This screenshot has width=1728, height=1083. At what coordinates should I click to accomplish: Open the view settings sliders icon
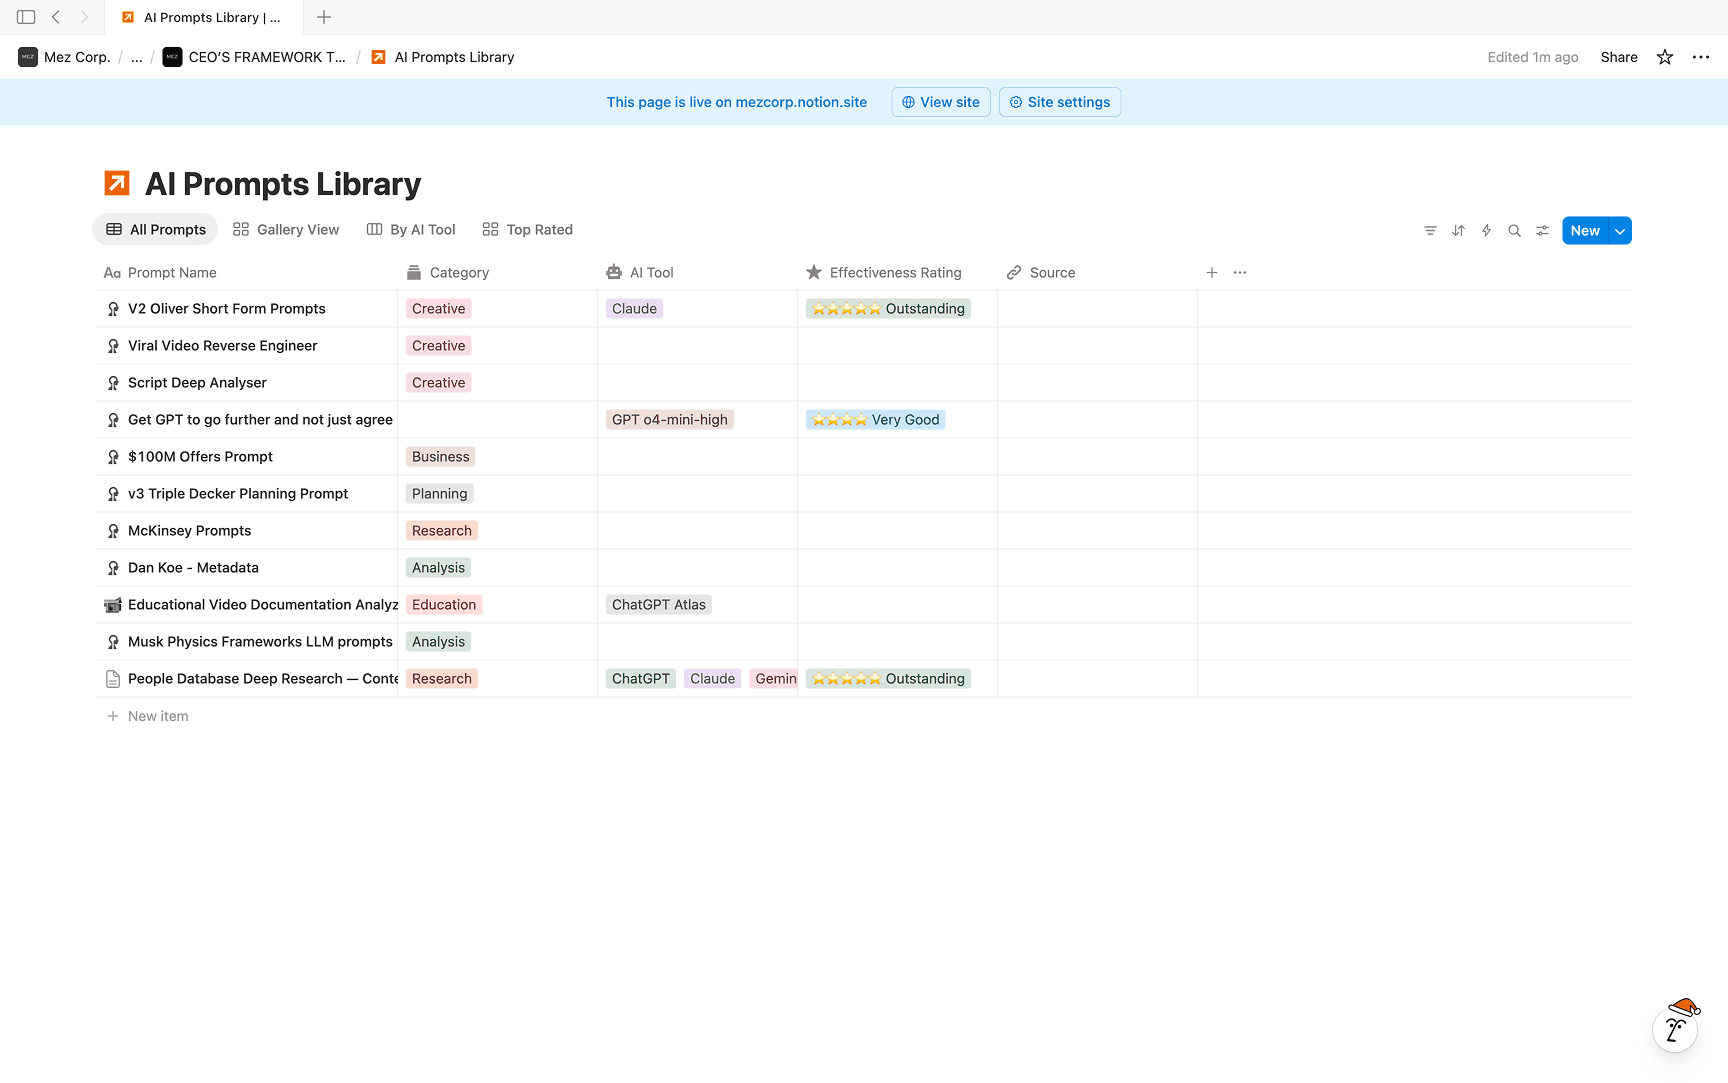(x=1542, y=231)
